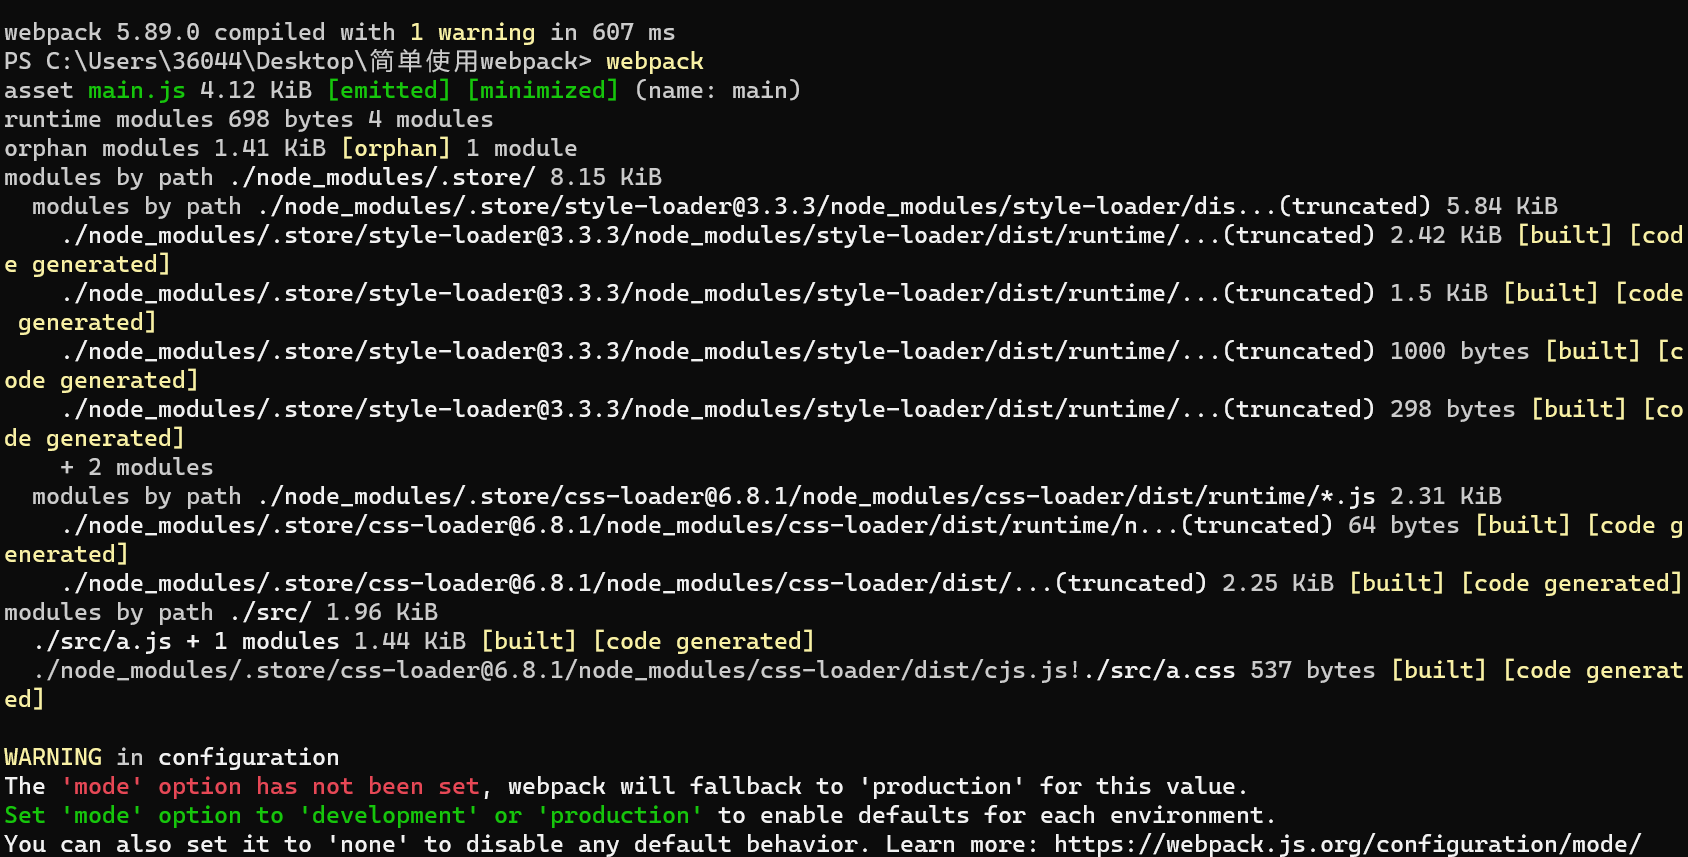This screenshot has height=857, width=1688.
Task: Click the '+ 2 modules' line
Action: (137, 467)
